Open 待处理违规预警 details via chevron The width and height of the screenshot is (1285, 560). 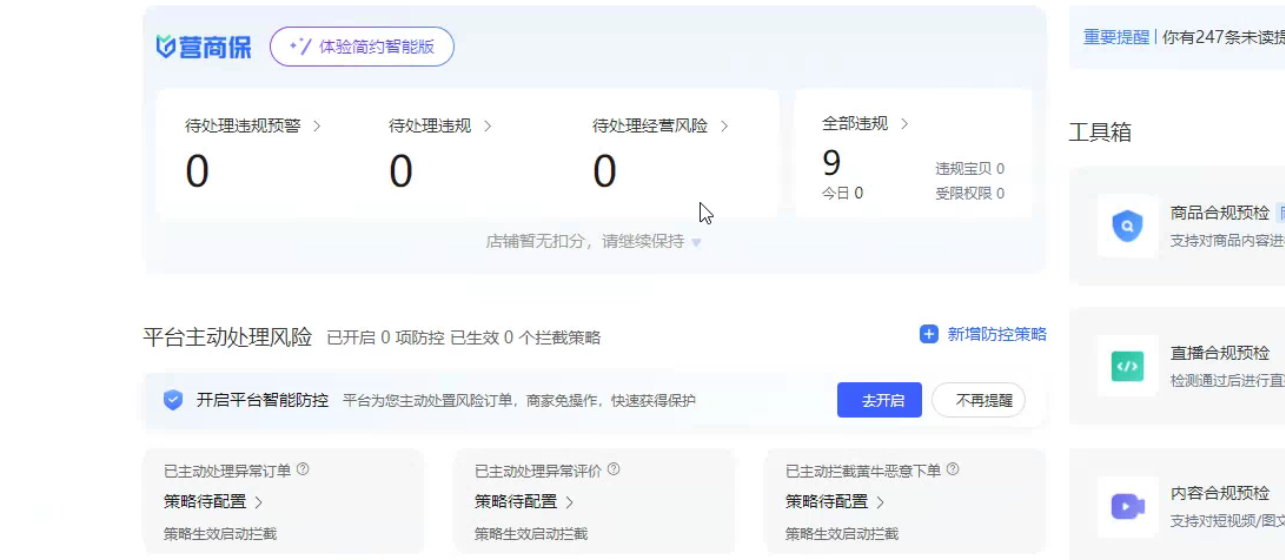click(x=317, y=126)
